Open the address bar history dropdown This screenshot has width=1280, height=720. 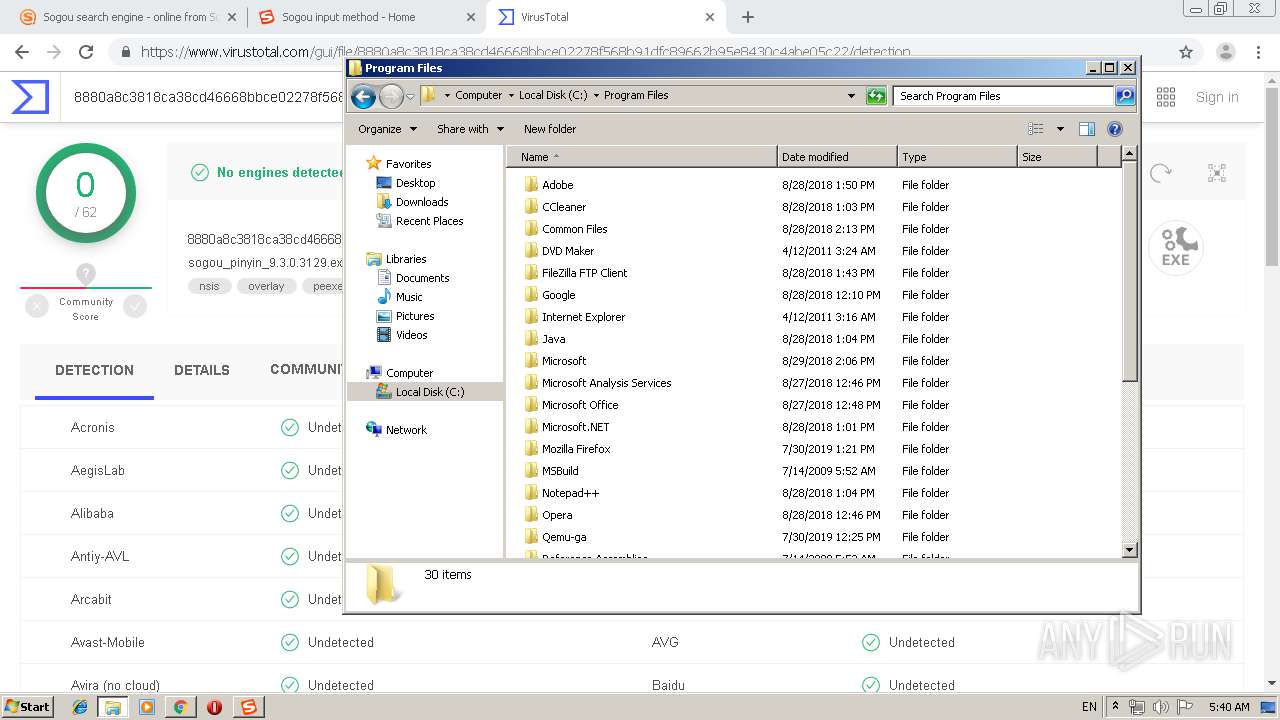click(851, 96)
